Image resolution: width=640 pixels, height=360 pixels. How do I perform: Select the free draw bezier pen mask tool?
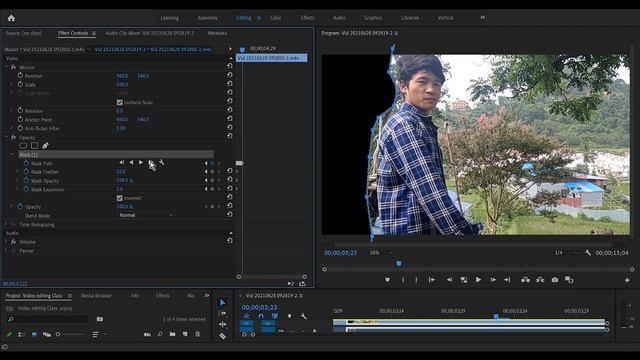pyautogui.click(x=45, y=145)
